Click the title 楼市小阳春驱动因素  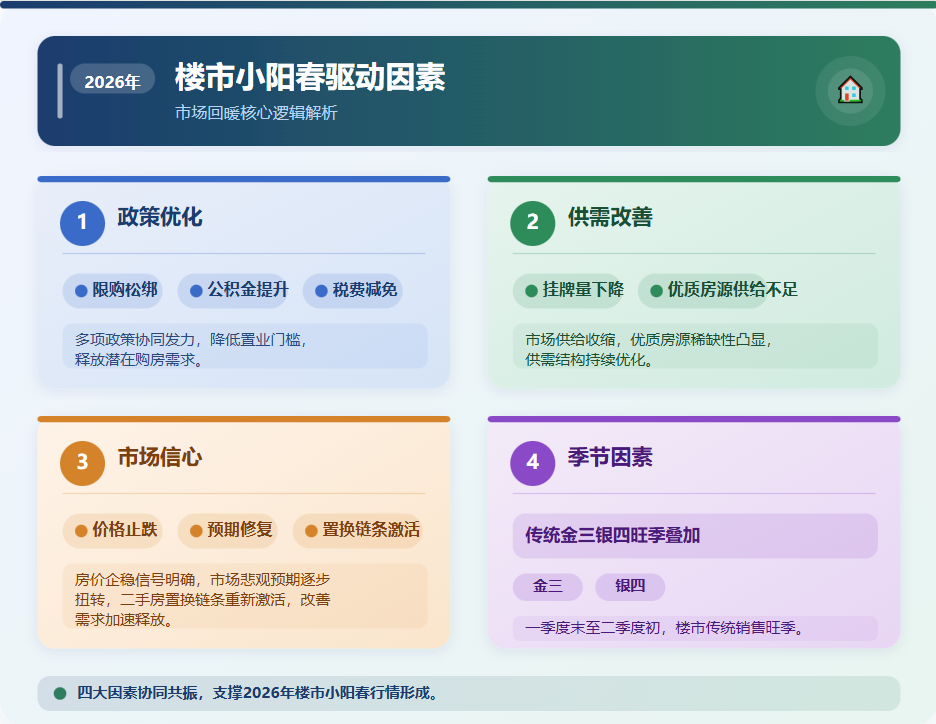[x=310, y=77]
